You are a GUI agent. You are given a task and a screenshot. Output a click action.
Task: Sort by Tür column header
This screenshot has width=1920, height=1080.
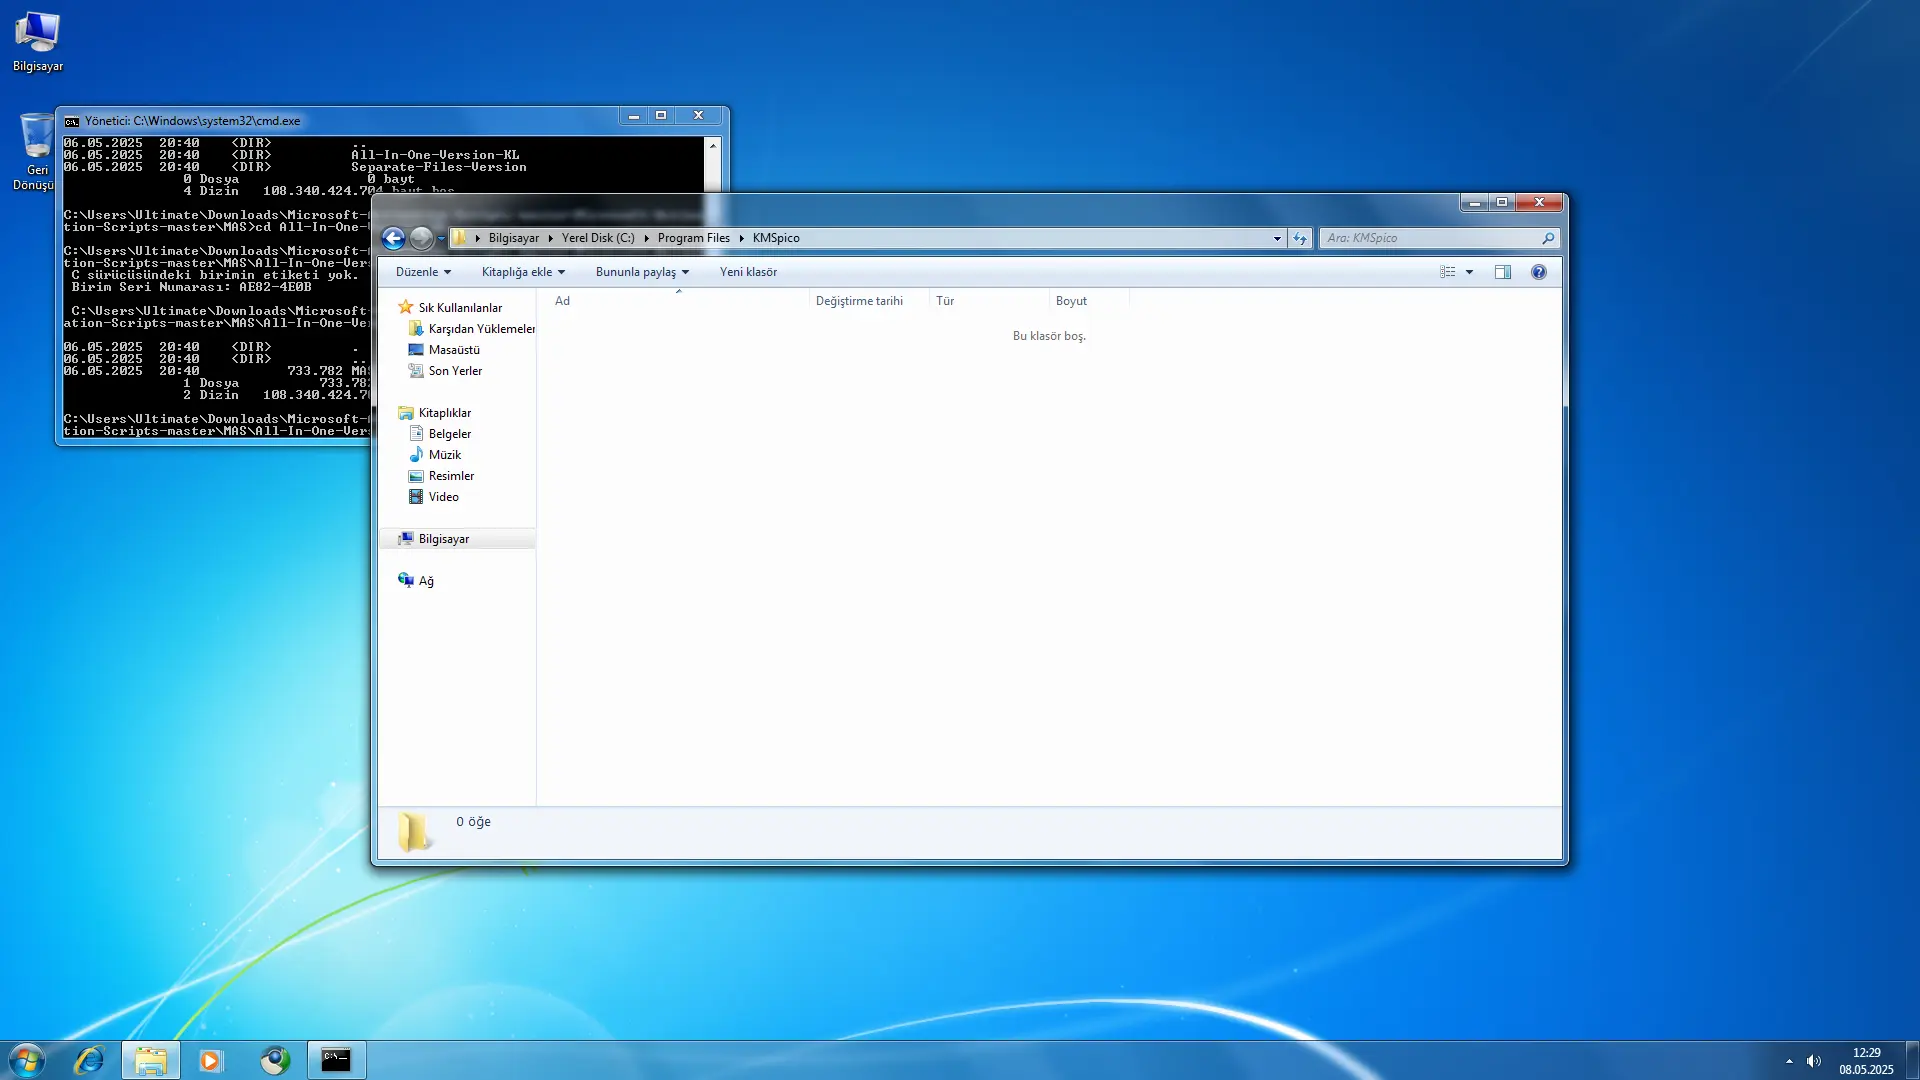tap(988, 301)
